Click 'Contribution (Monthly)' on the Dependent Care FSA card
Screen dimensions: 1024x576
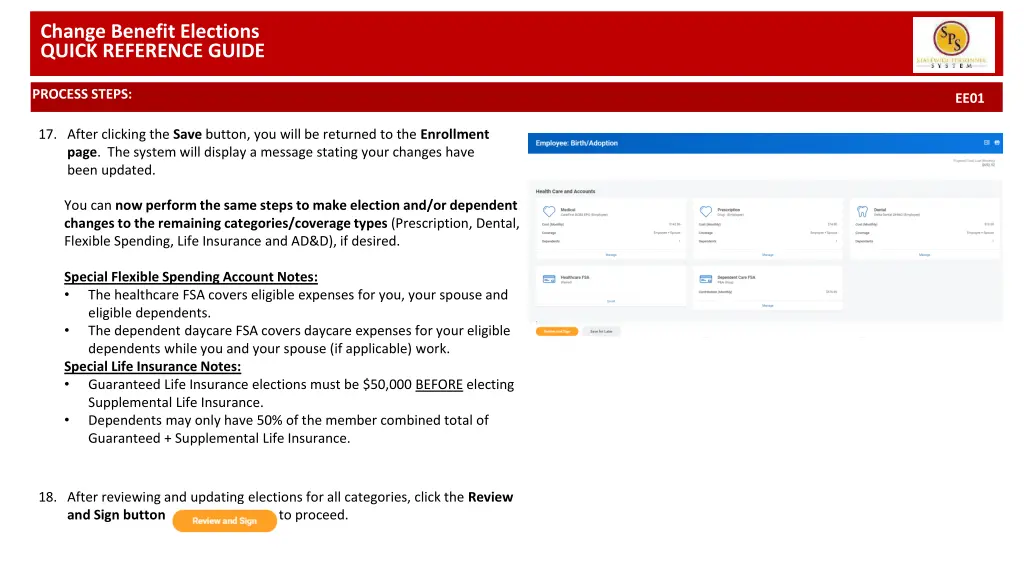[x=716, y=292]
